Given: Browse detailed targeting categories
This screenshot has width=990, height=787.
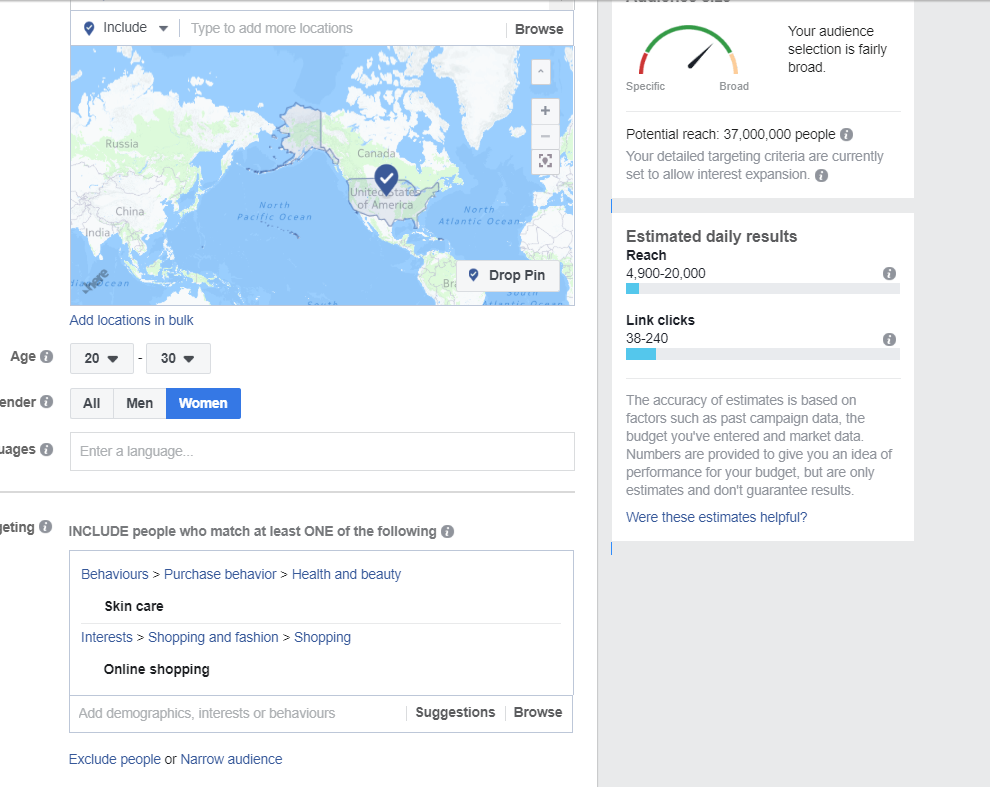Looking at the screenshot, I should [x=538, y=713].
